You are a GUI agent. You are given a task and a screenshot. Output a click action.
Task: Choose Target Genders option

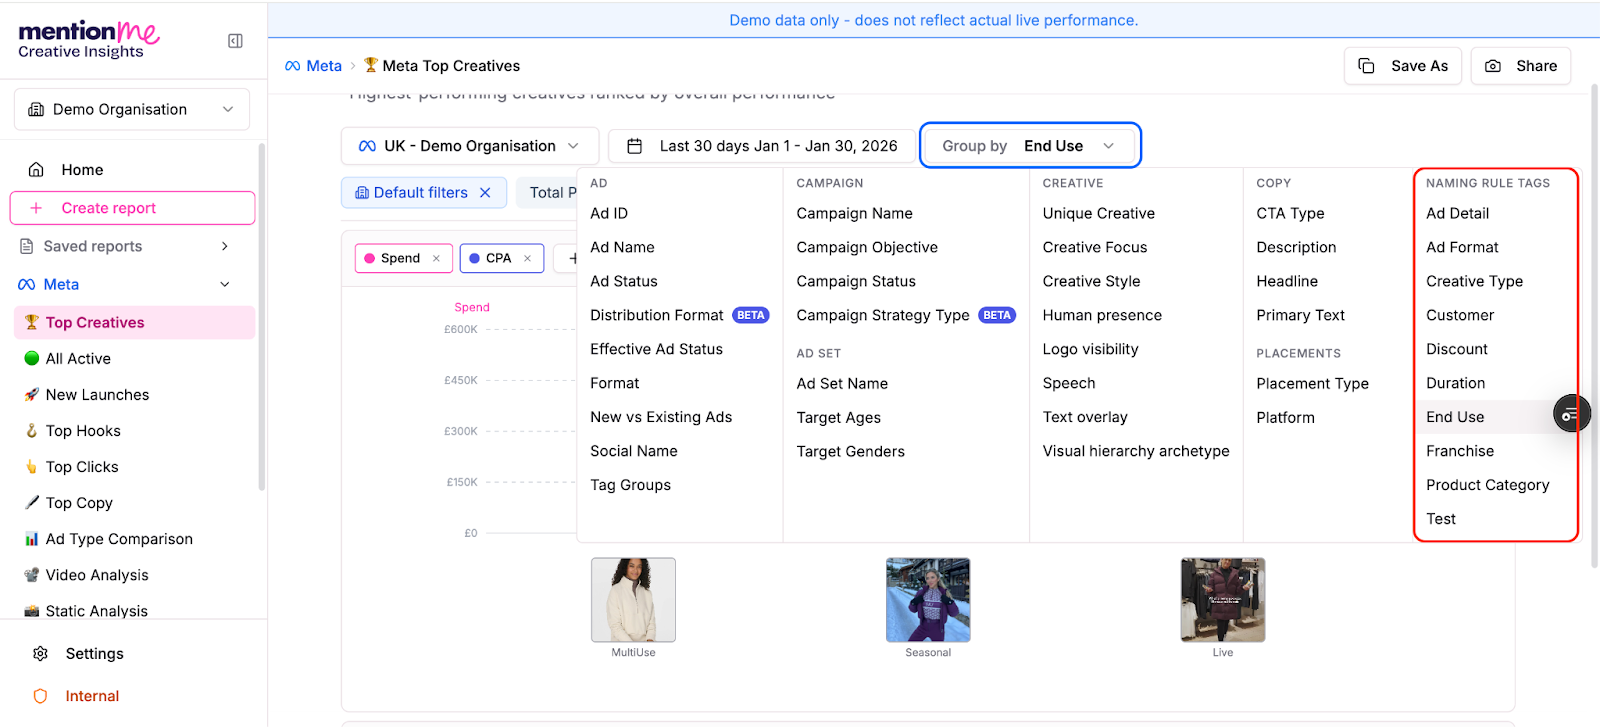point(850,451)
